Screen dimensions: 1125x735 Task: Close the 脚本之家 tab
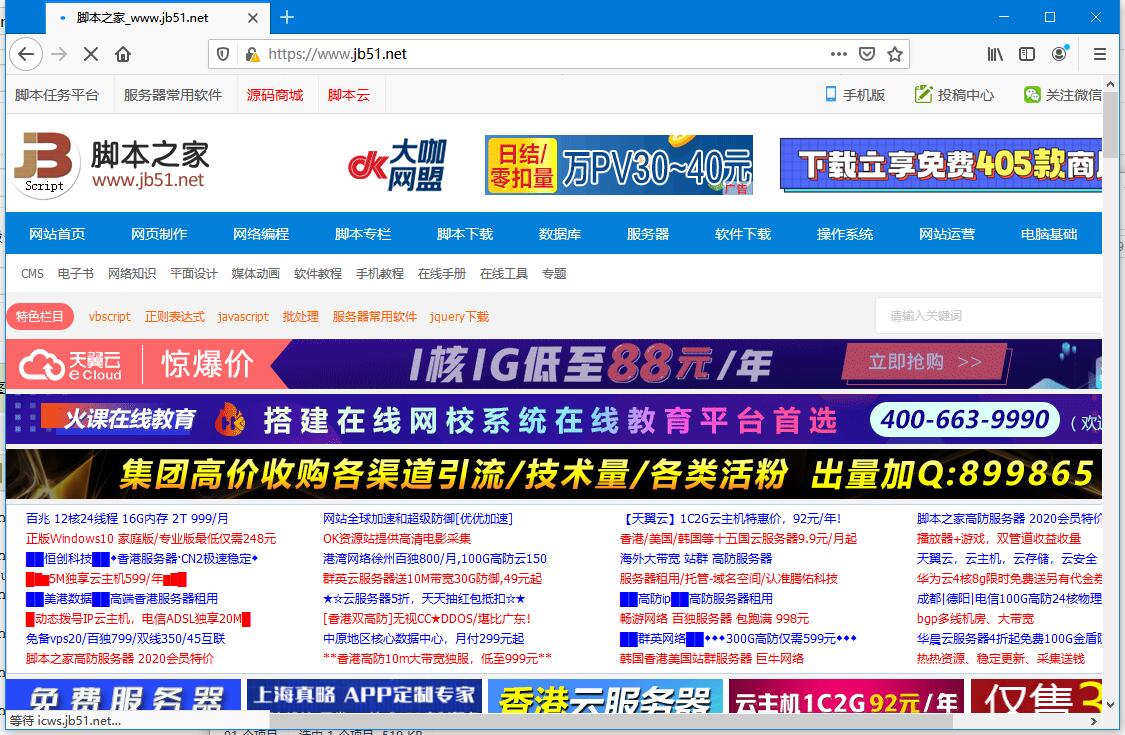(x=253, y=18)
